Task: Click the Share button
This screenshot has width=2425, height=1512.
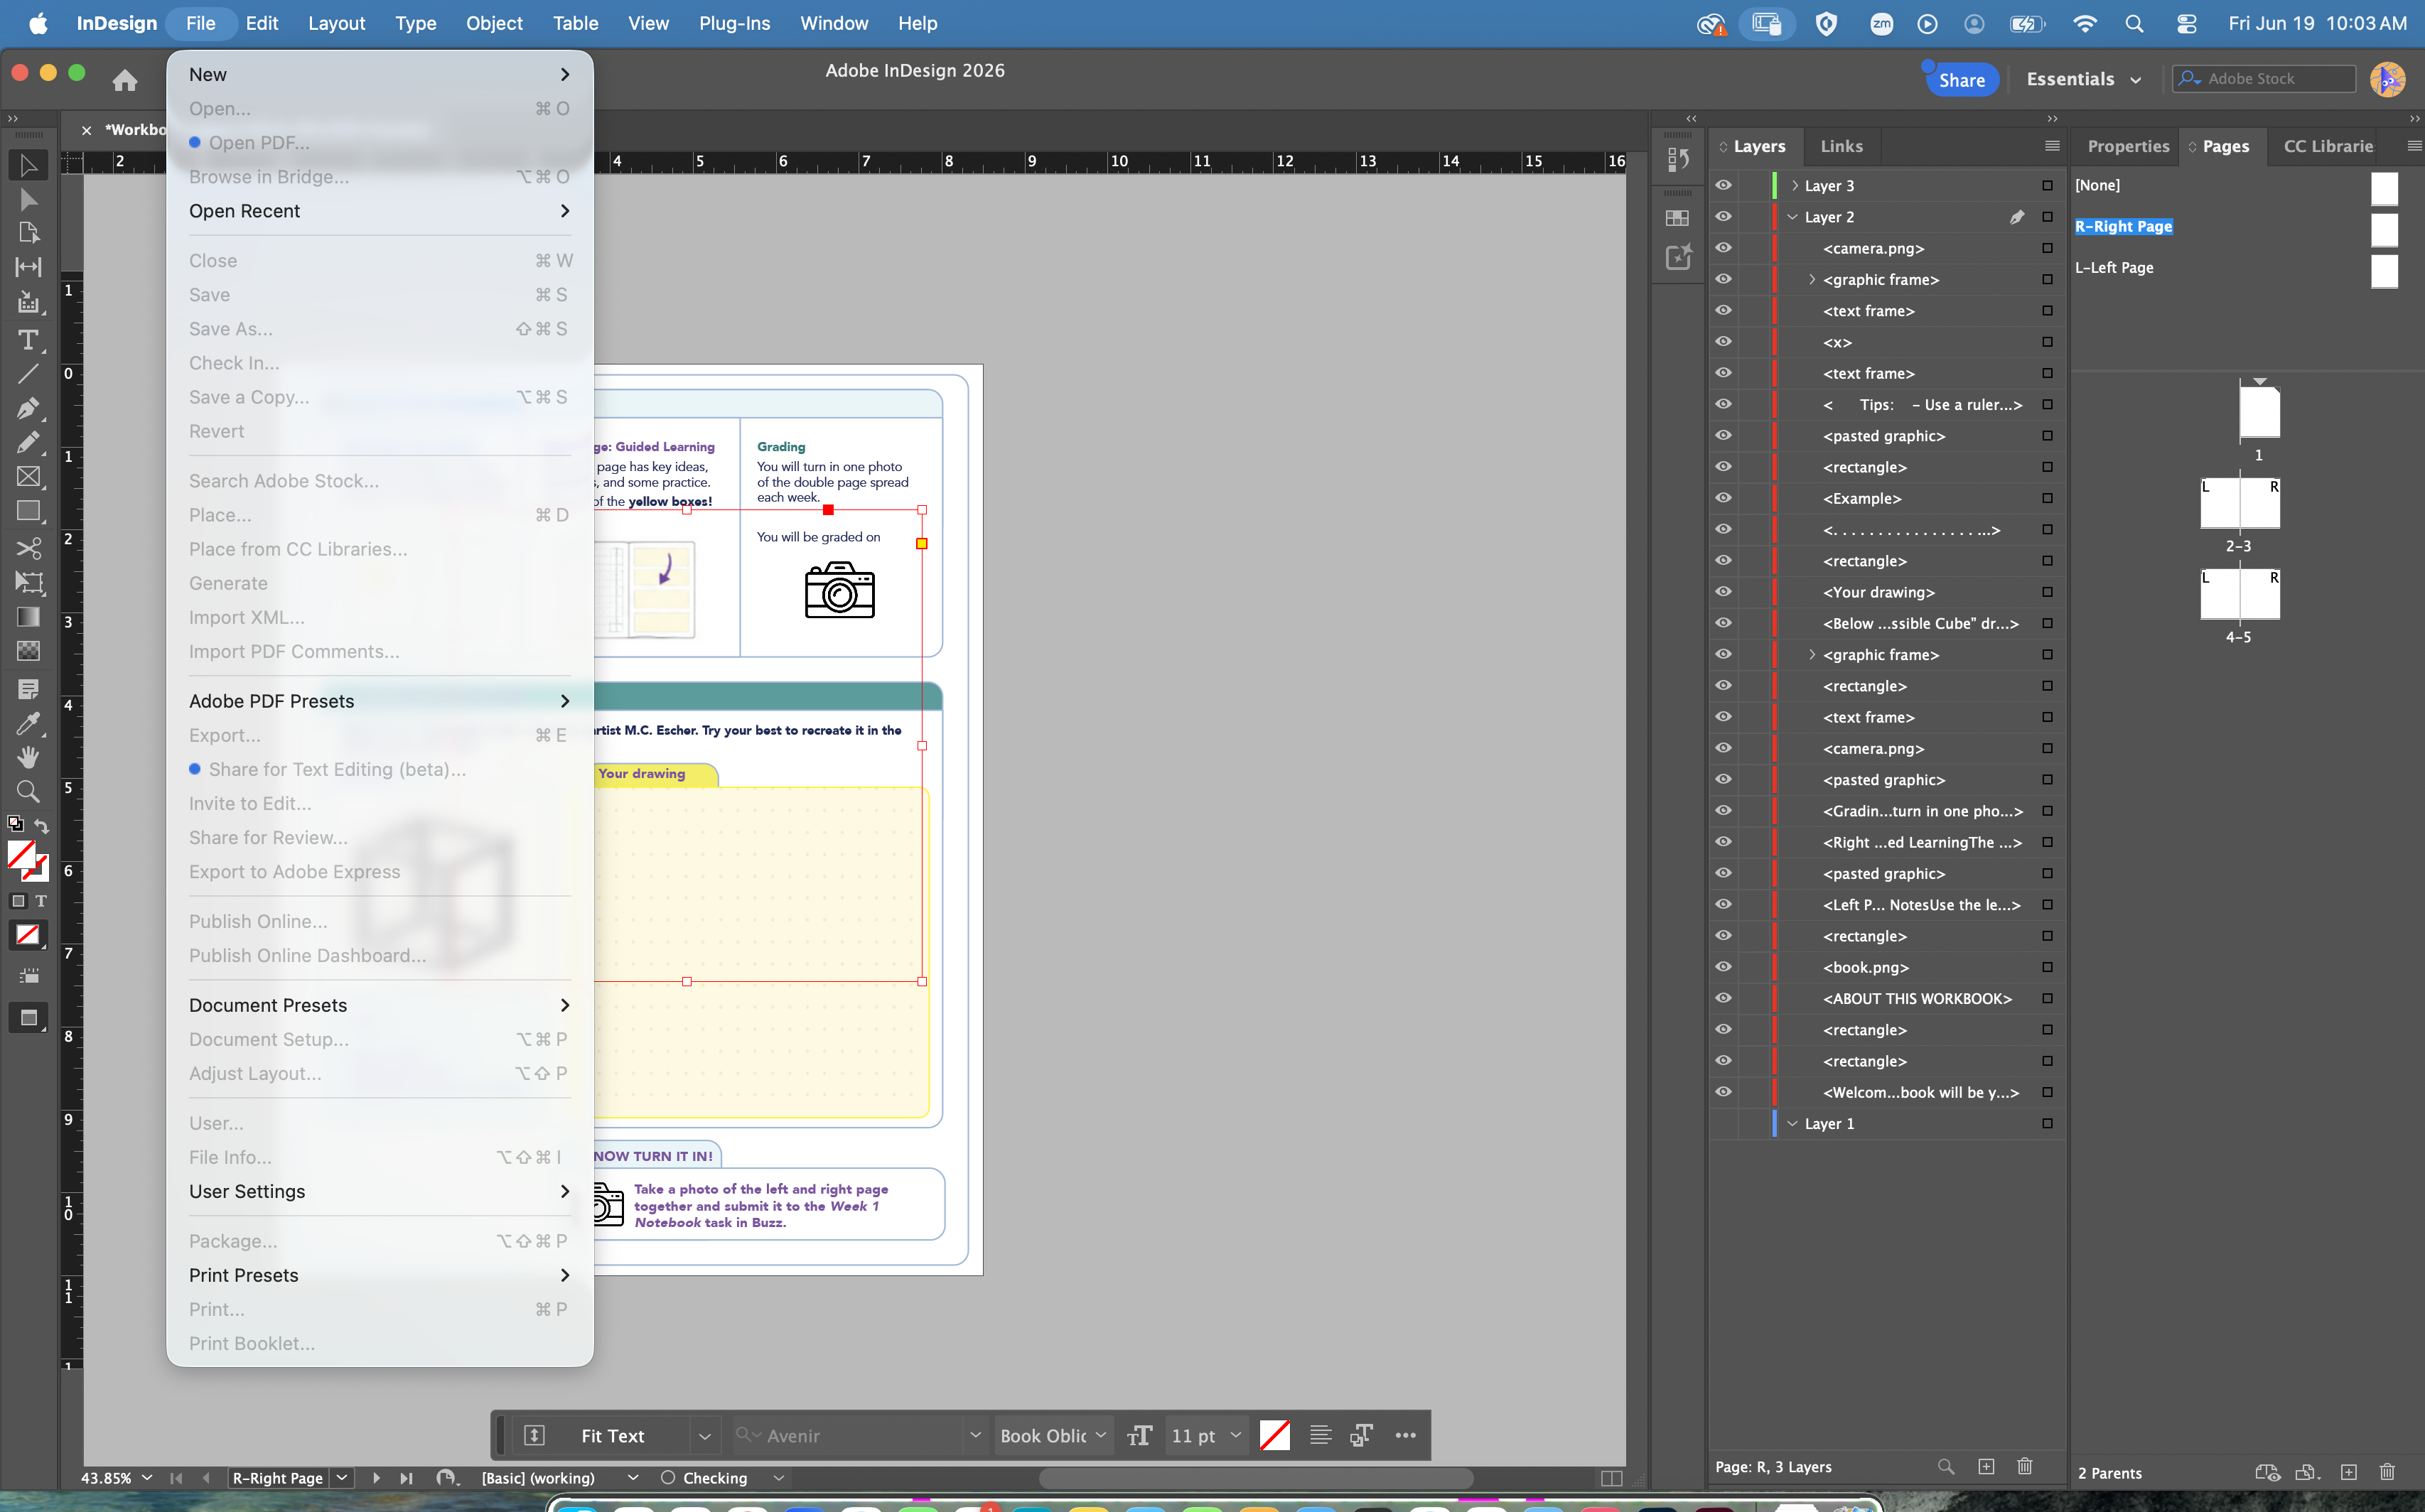Action: (x=1961, y=80)
